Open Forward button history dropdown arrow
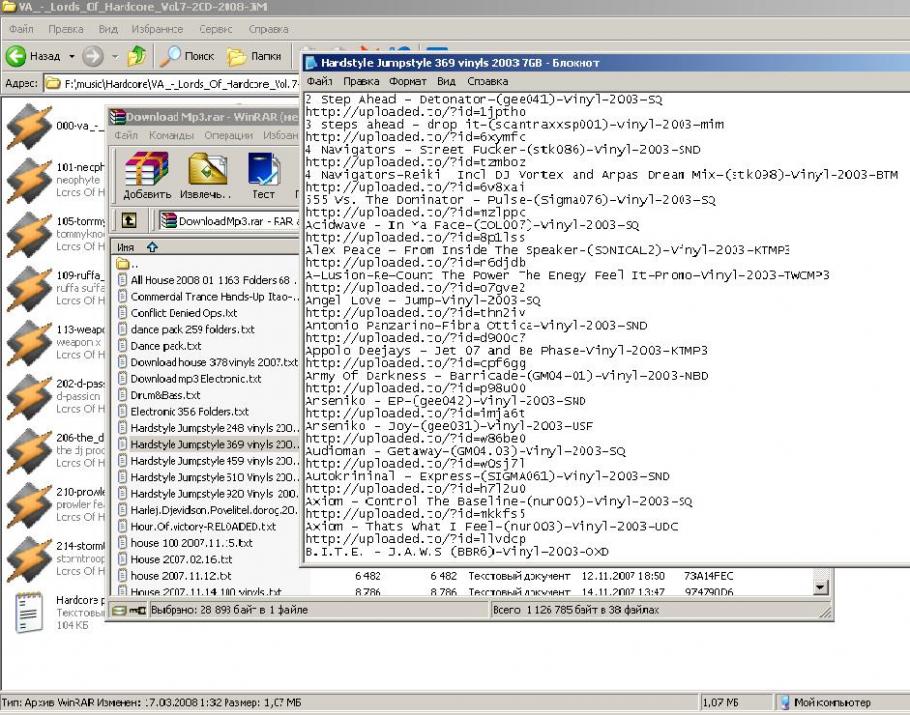910x715 pixels. click(x=115, y=57)
